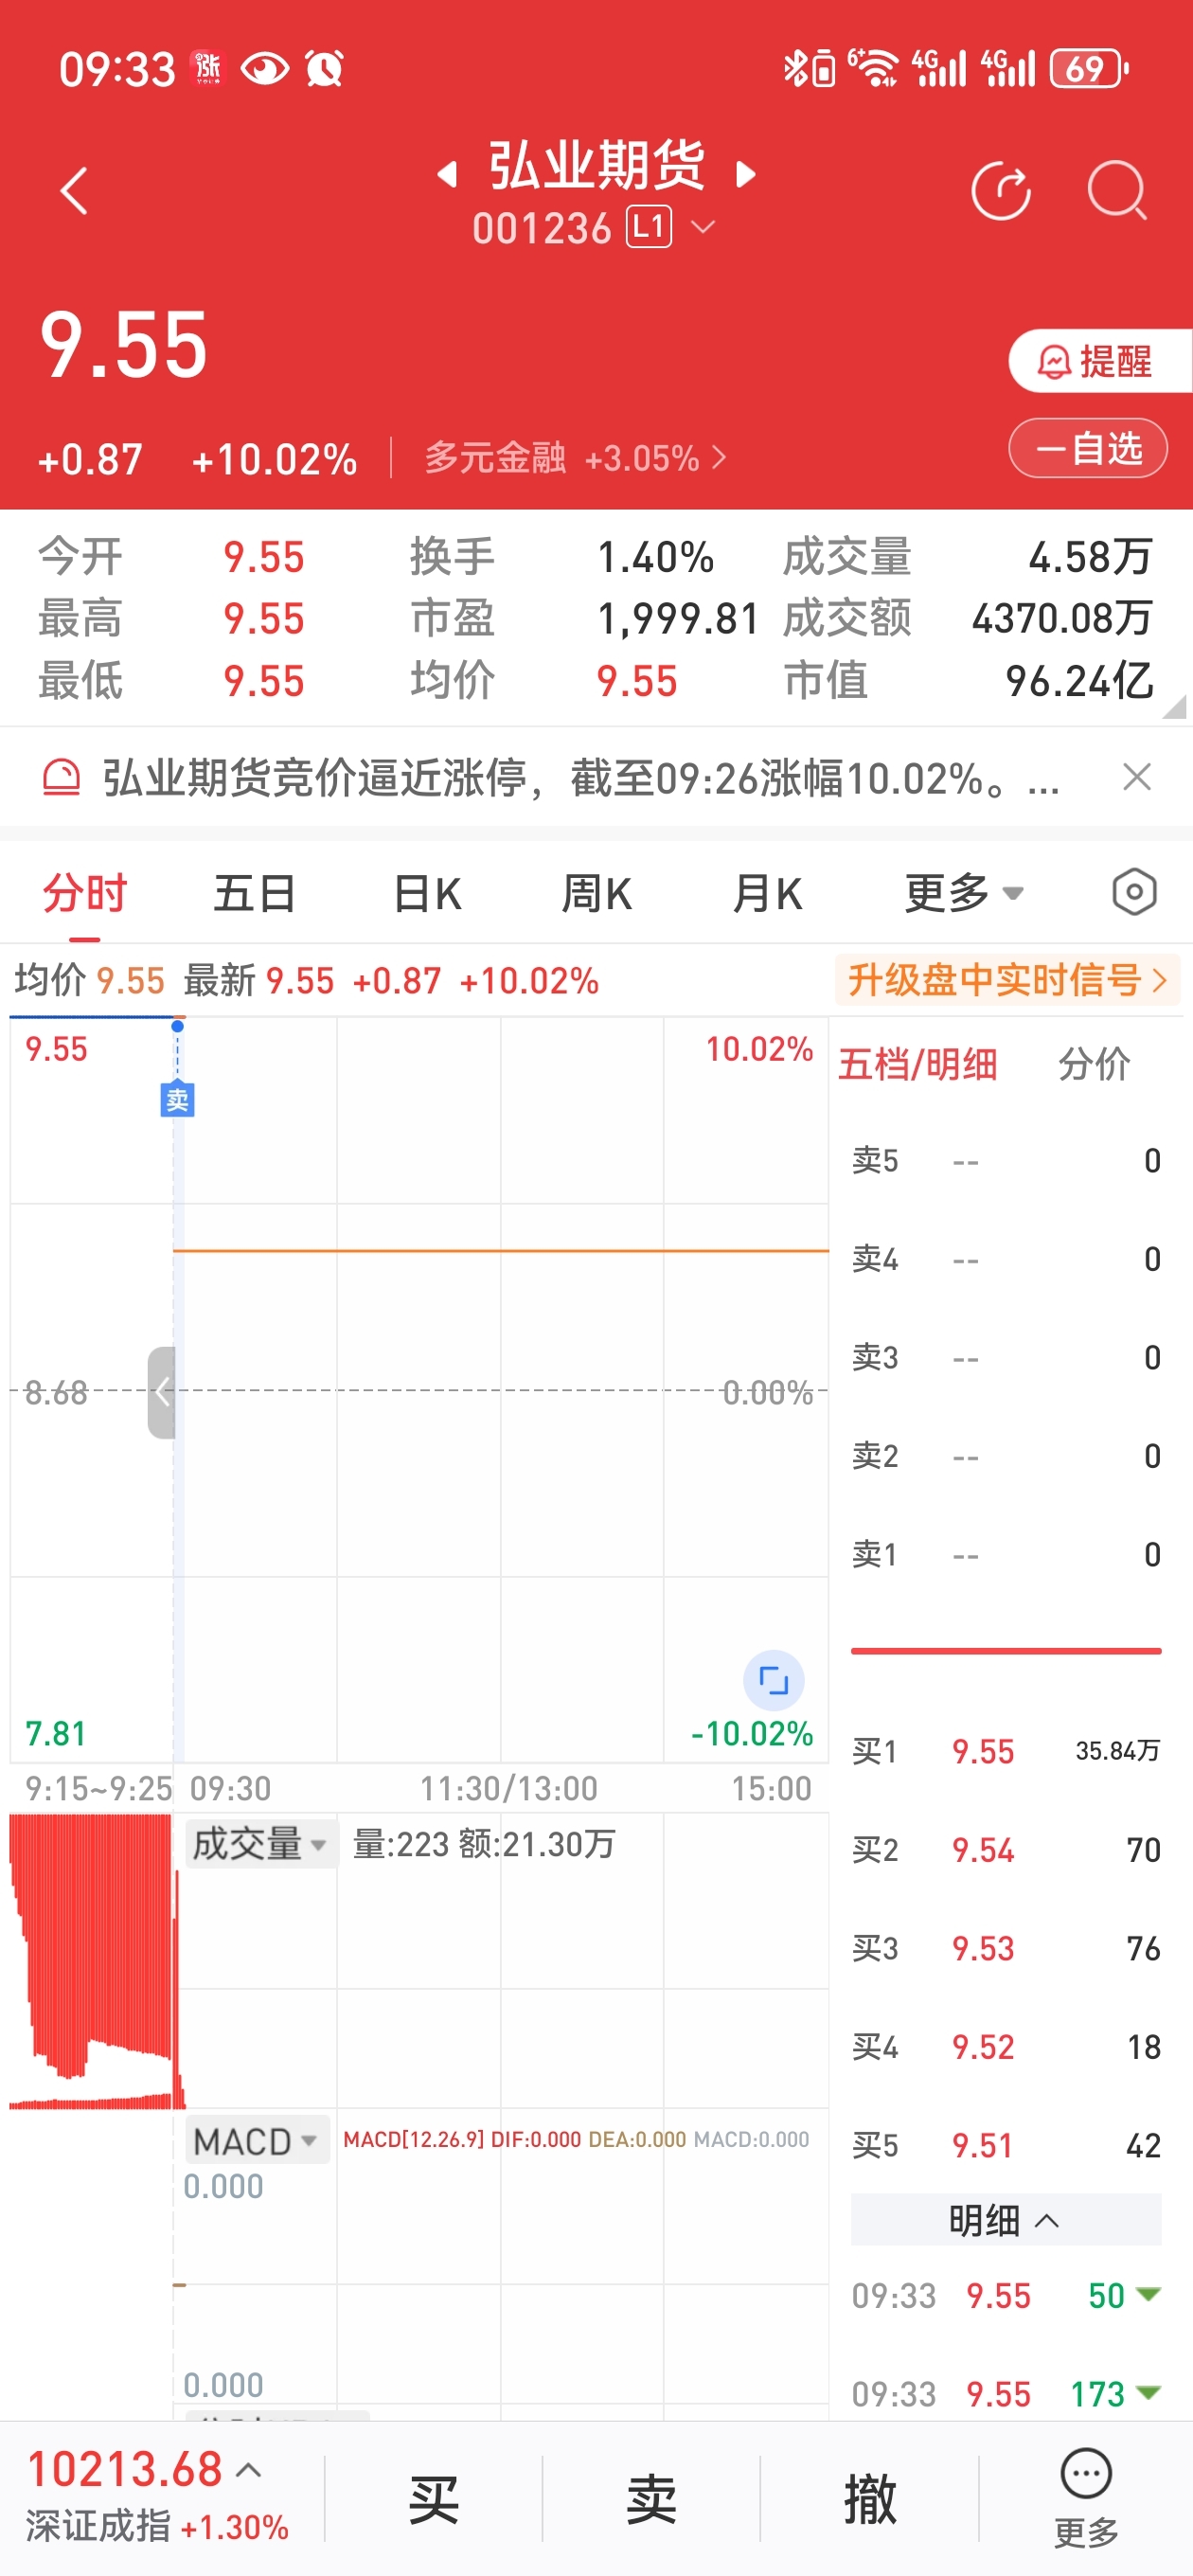Switch to the 周K tab
This screenshot has height=2576, width=1193.
click(597, 892)
